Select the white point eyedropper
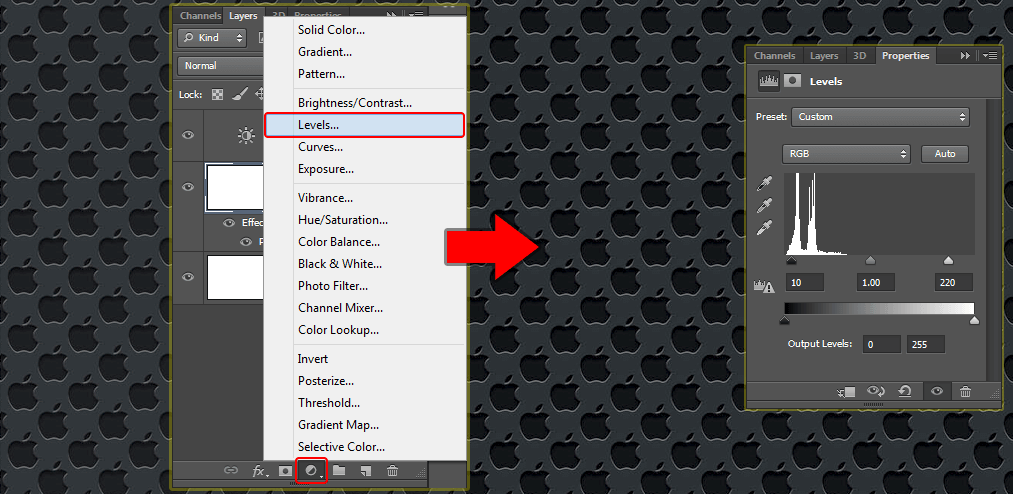 tap(765, 229)
